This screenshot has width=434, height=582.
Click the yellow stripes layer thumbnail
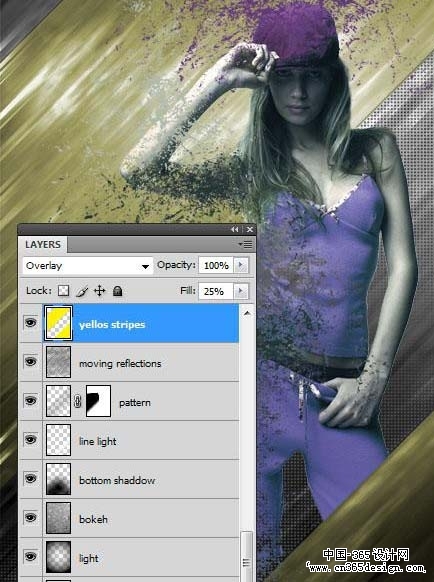(58, 323)
